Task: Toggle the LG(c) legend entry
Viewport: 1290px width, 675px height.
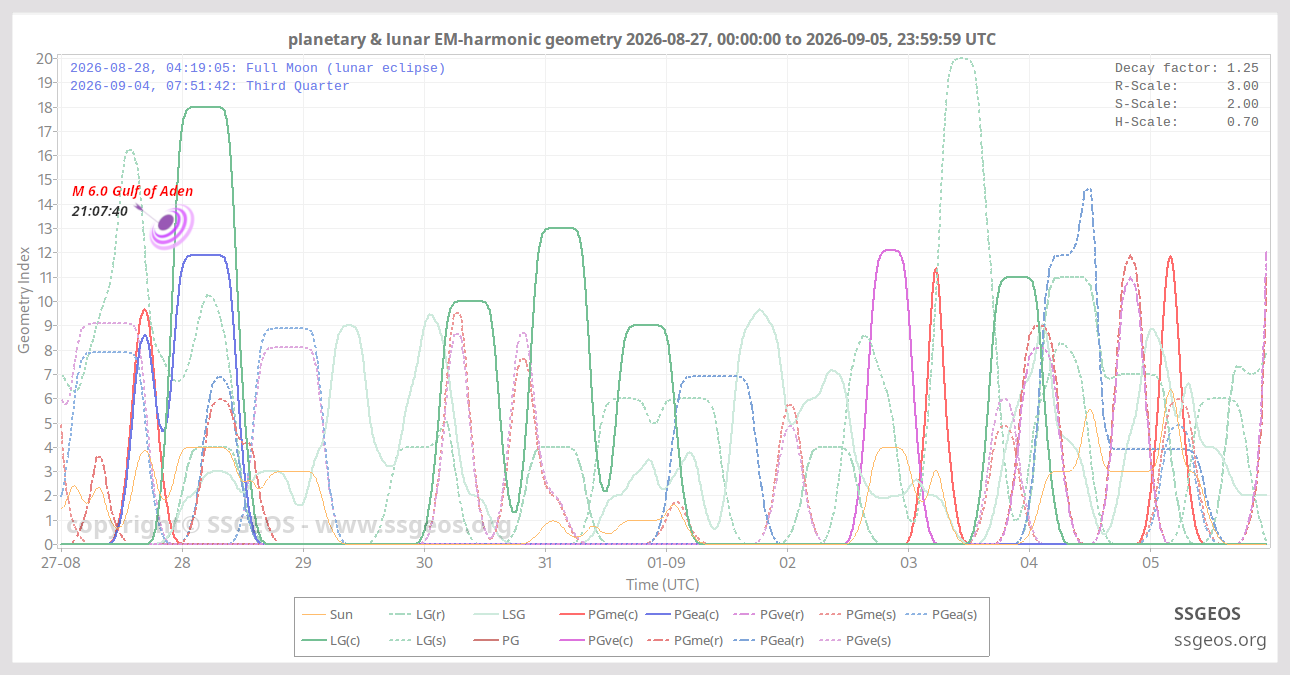Action: (x=330, y=640)
